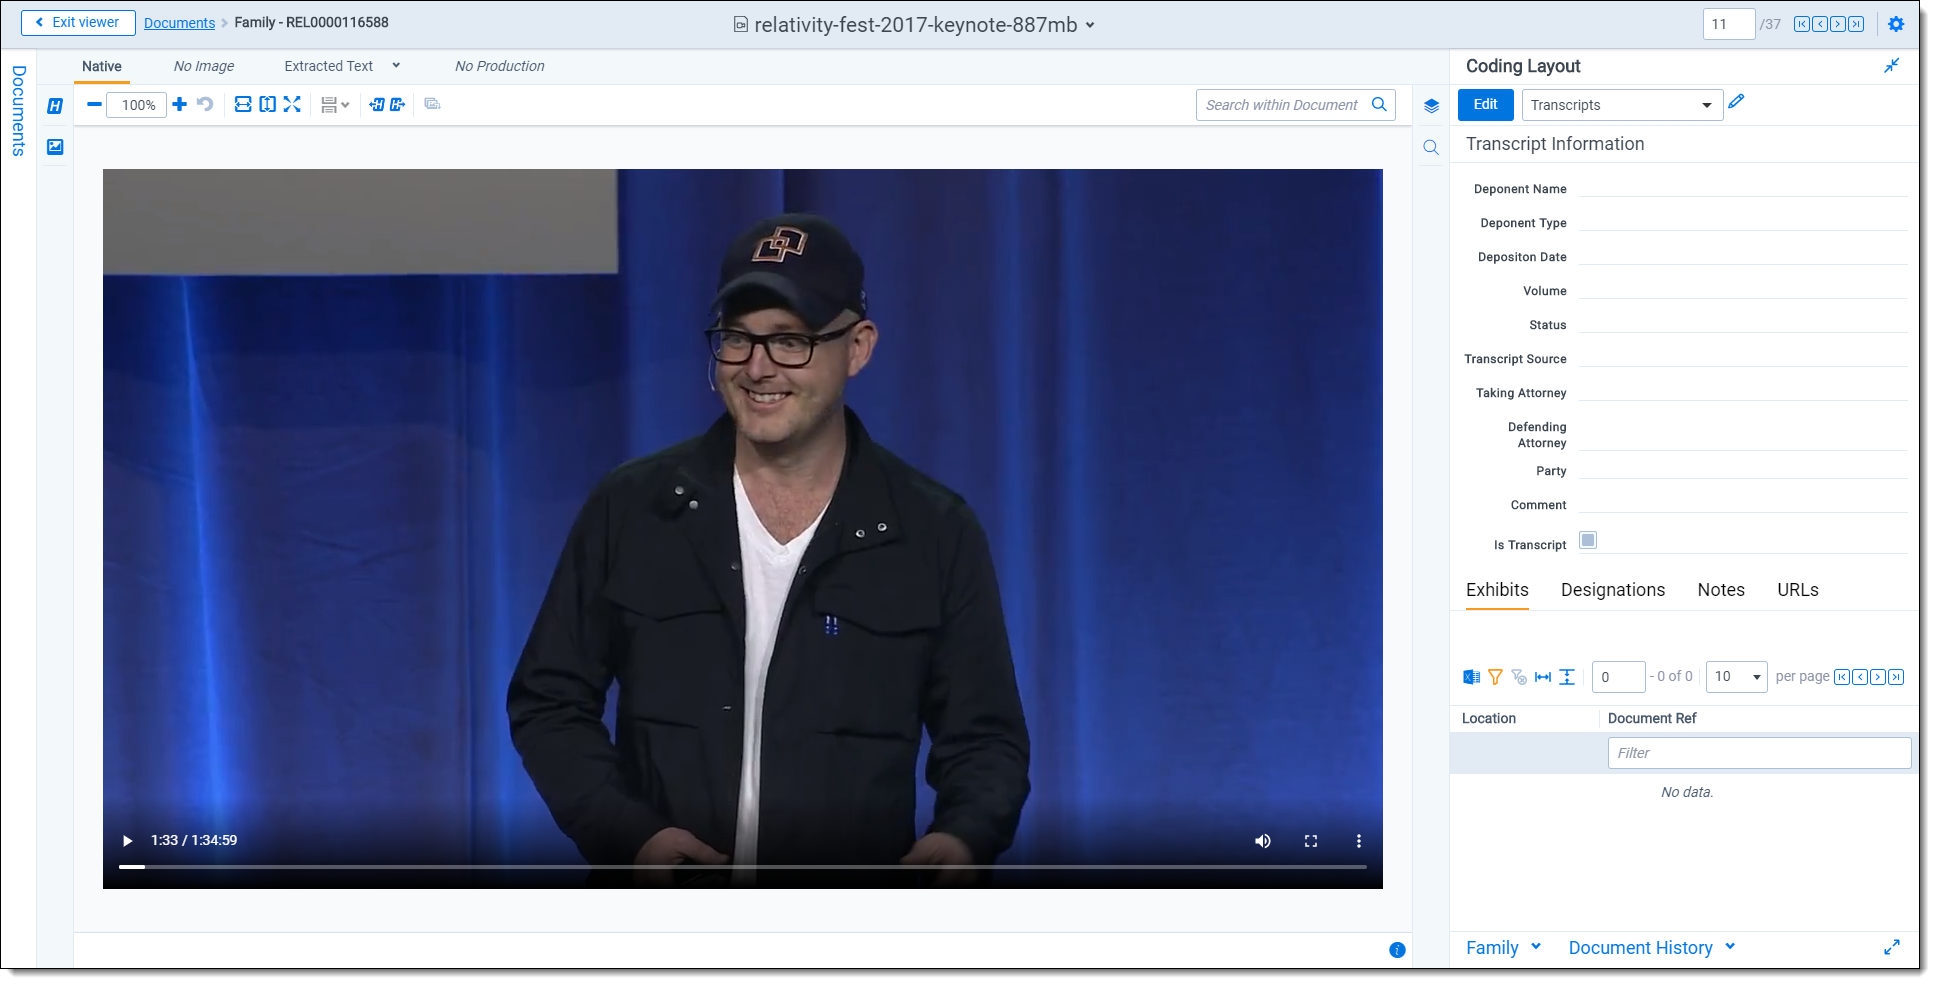
Task: Click the Exit viewer button
Action: point(78,22)
